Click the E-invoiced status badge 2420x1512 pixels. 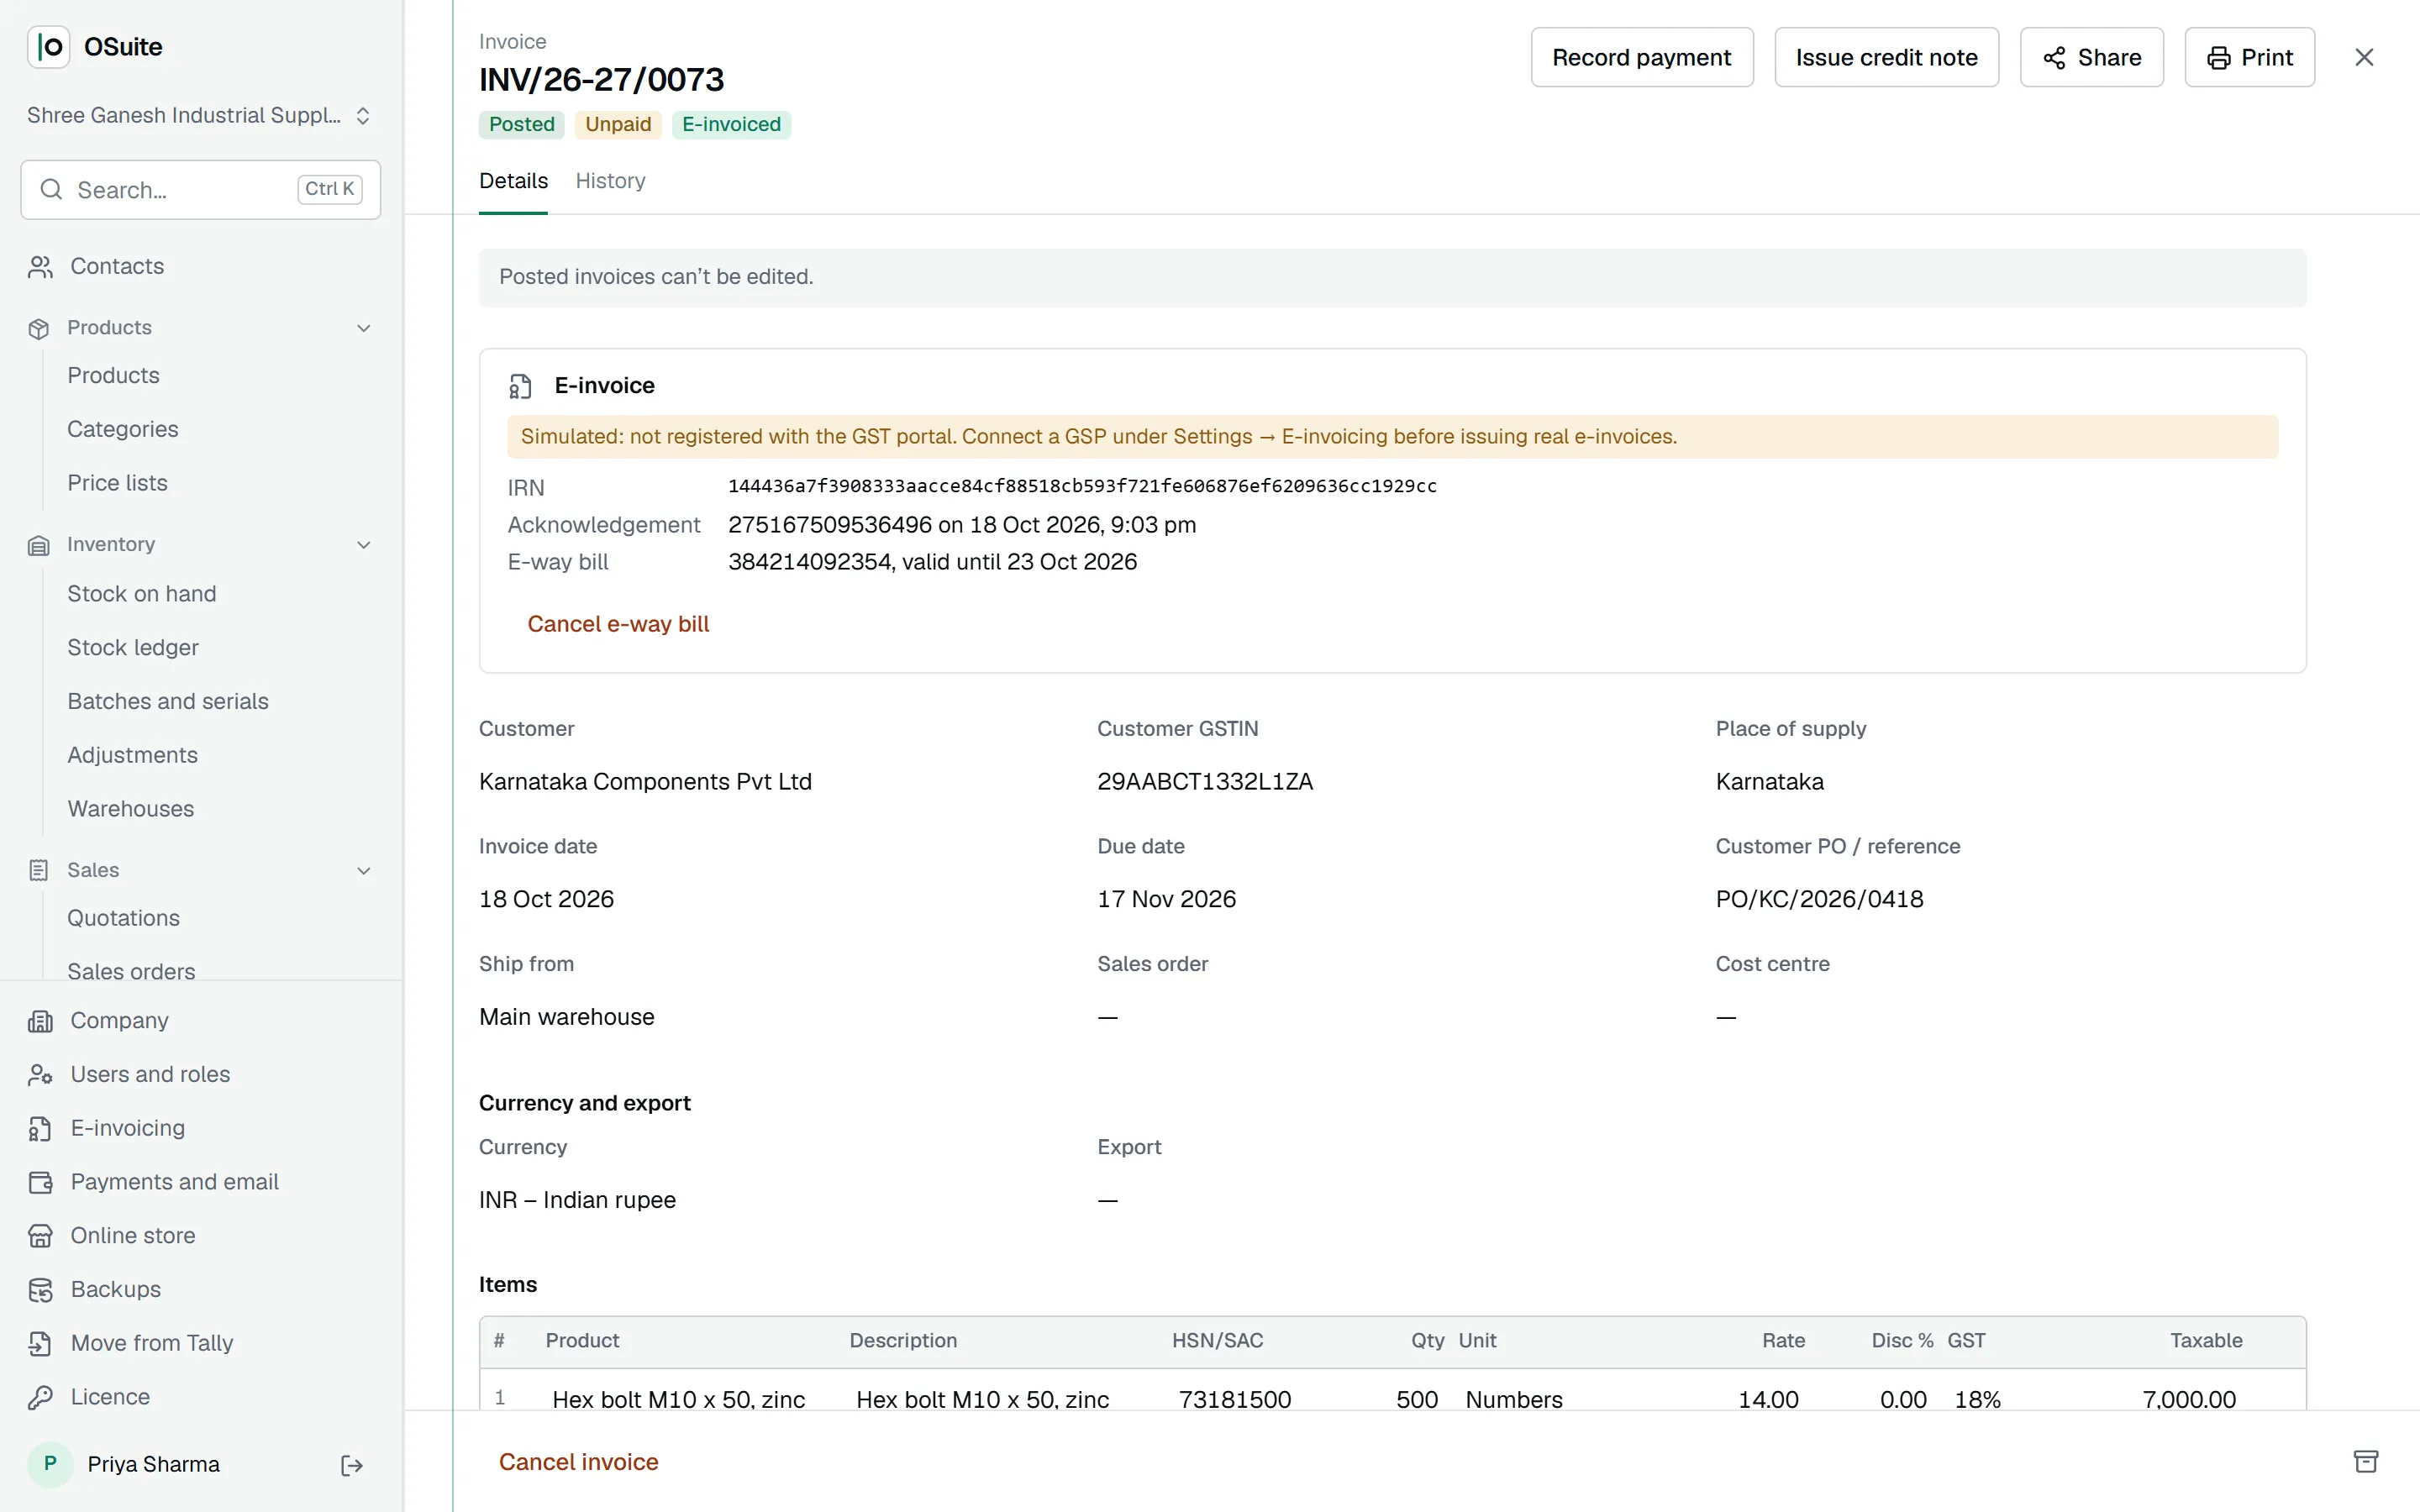[x=731, y=124]
